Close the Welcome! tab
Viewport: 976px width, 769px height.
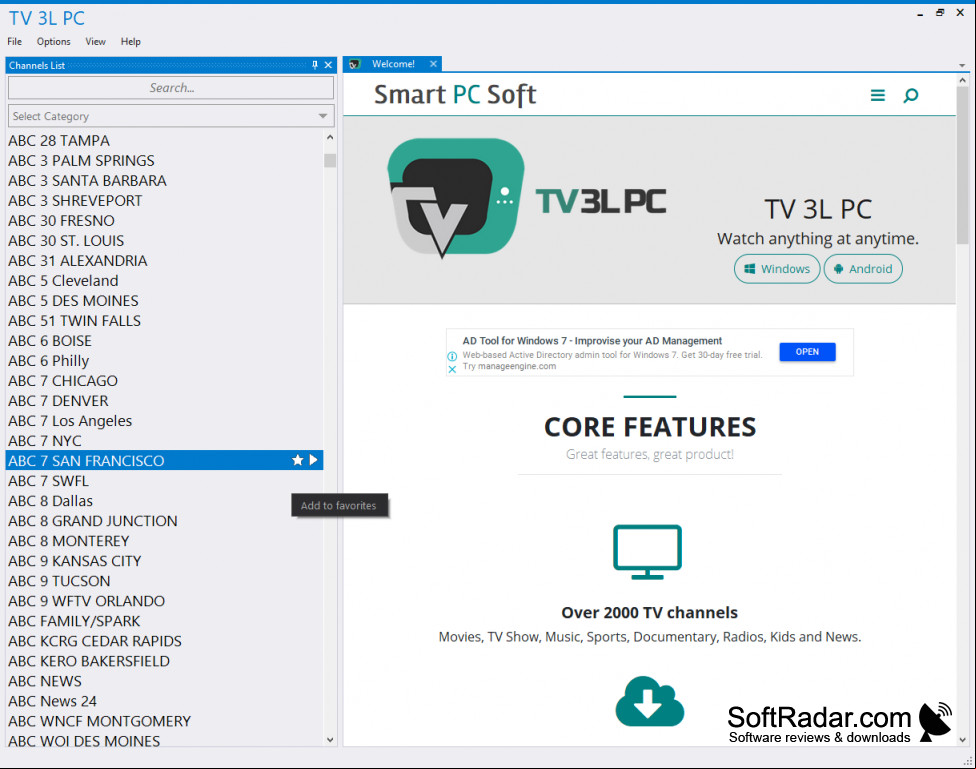point(433,64)
